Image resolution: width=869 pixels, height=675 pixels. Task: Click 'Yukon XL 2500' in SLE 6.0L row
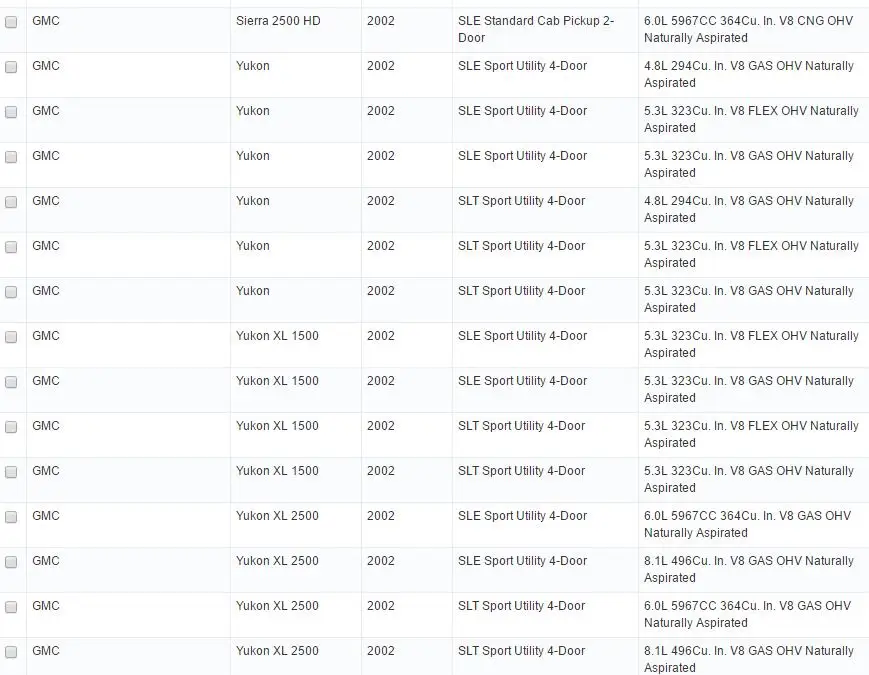(x=277, y=515)
